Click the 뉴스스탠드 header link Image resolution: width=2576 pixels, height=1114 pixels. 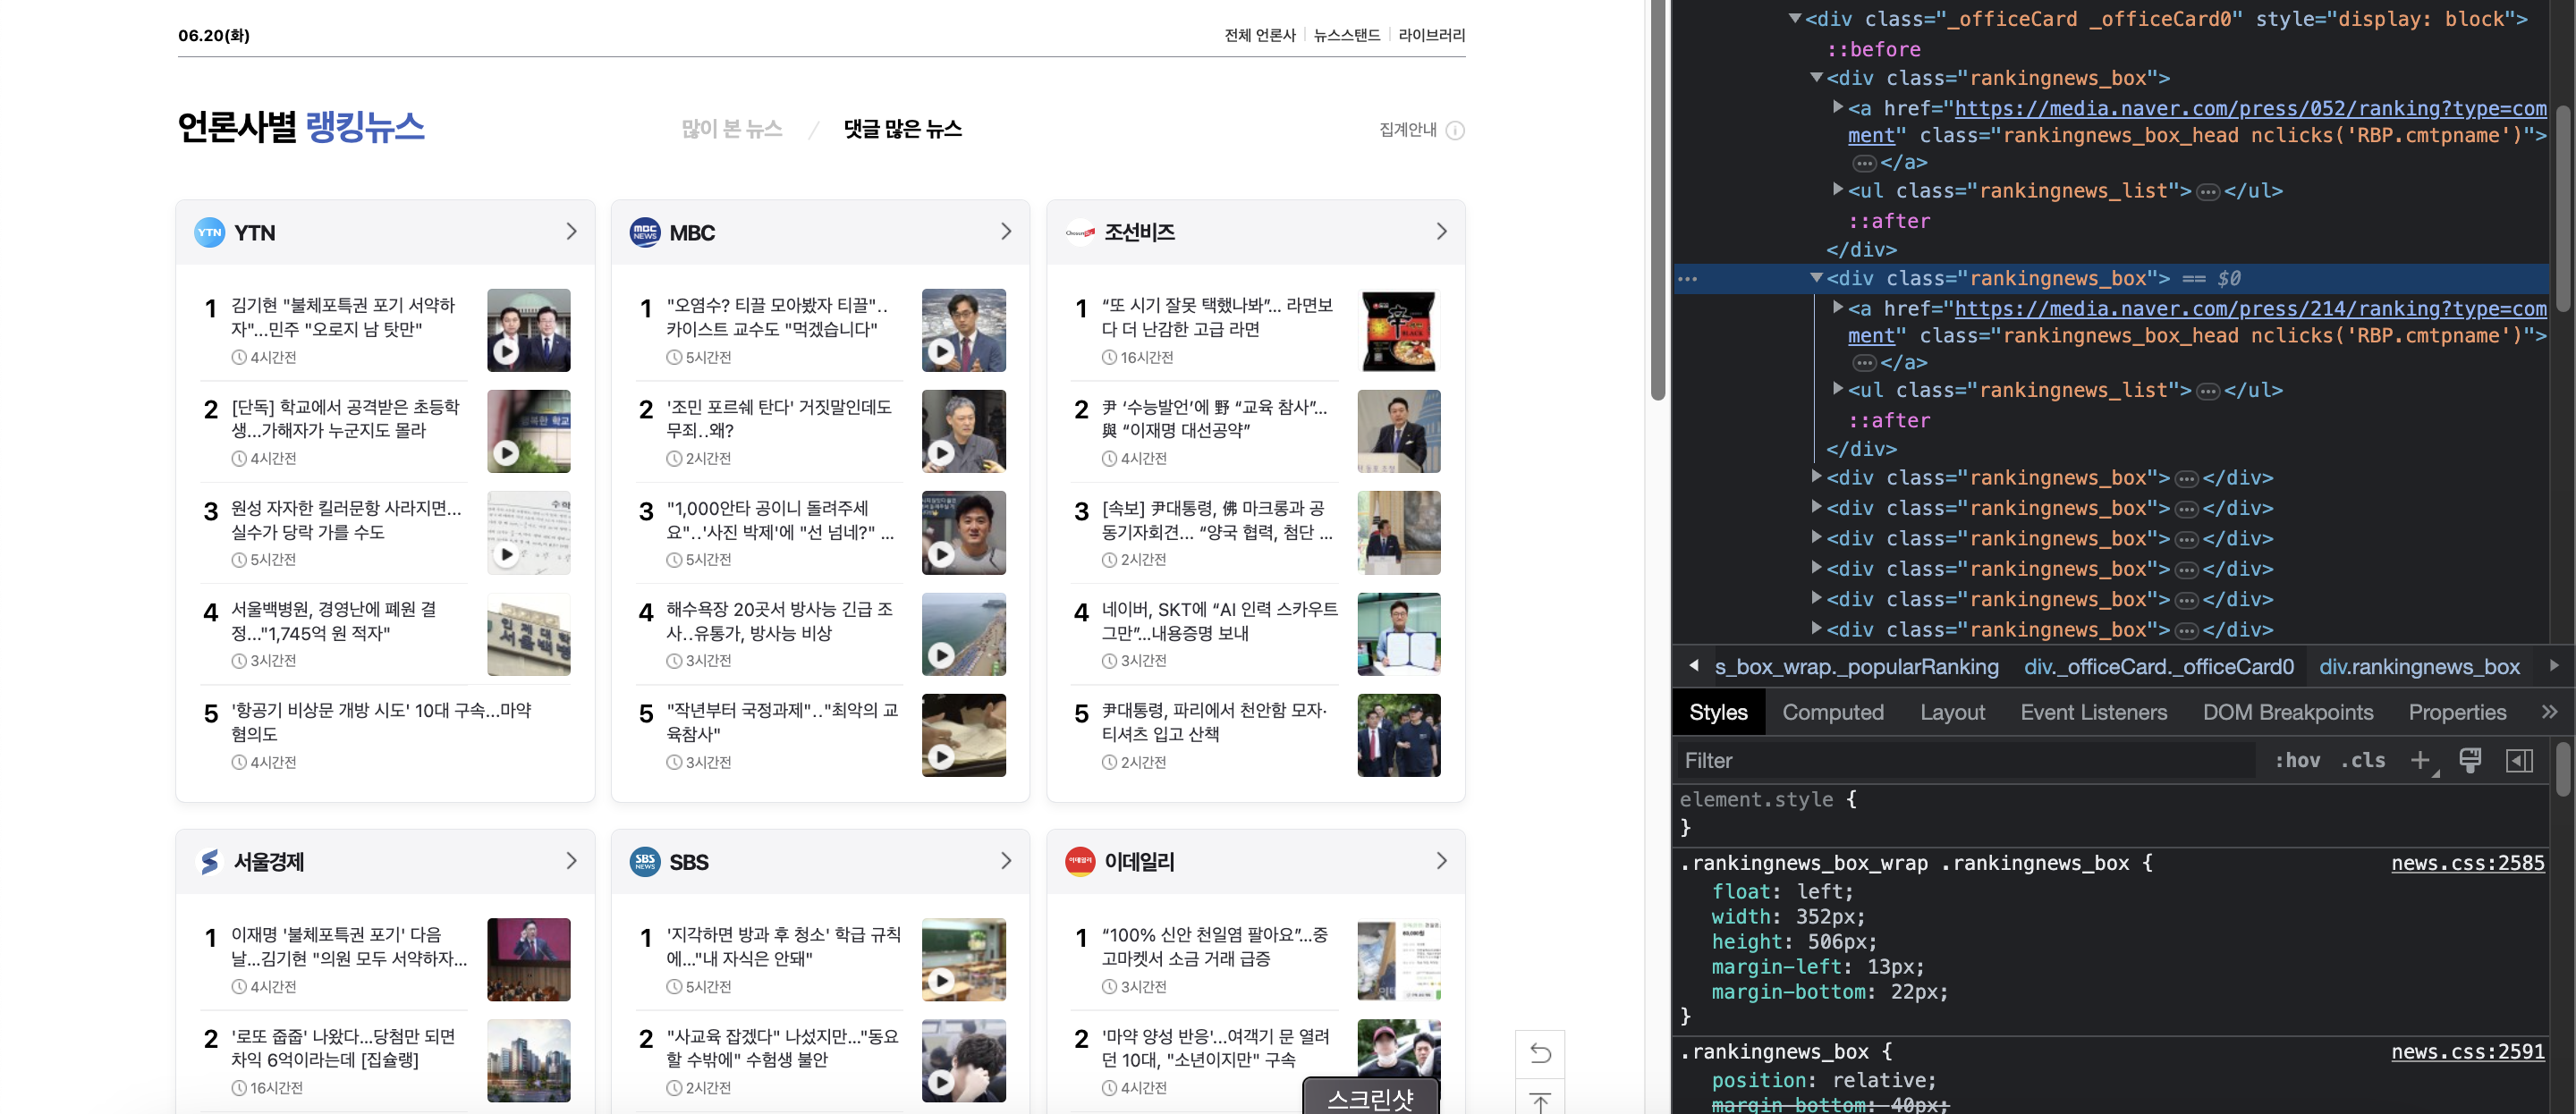[x=1346, y=35]
